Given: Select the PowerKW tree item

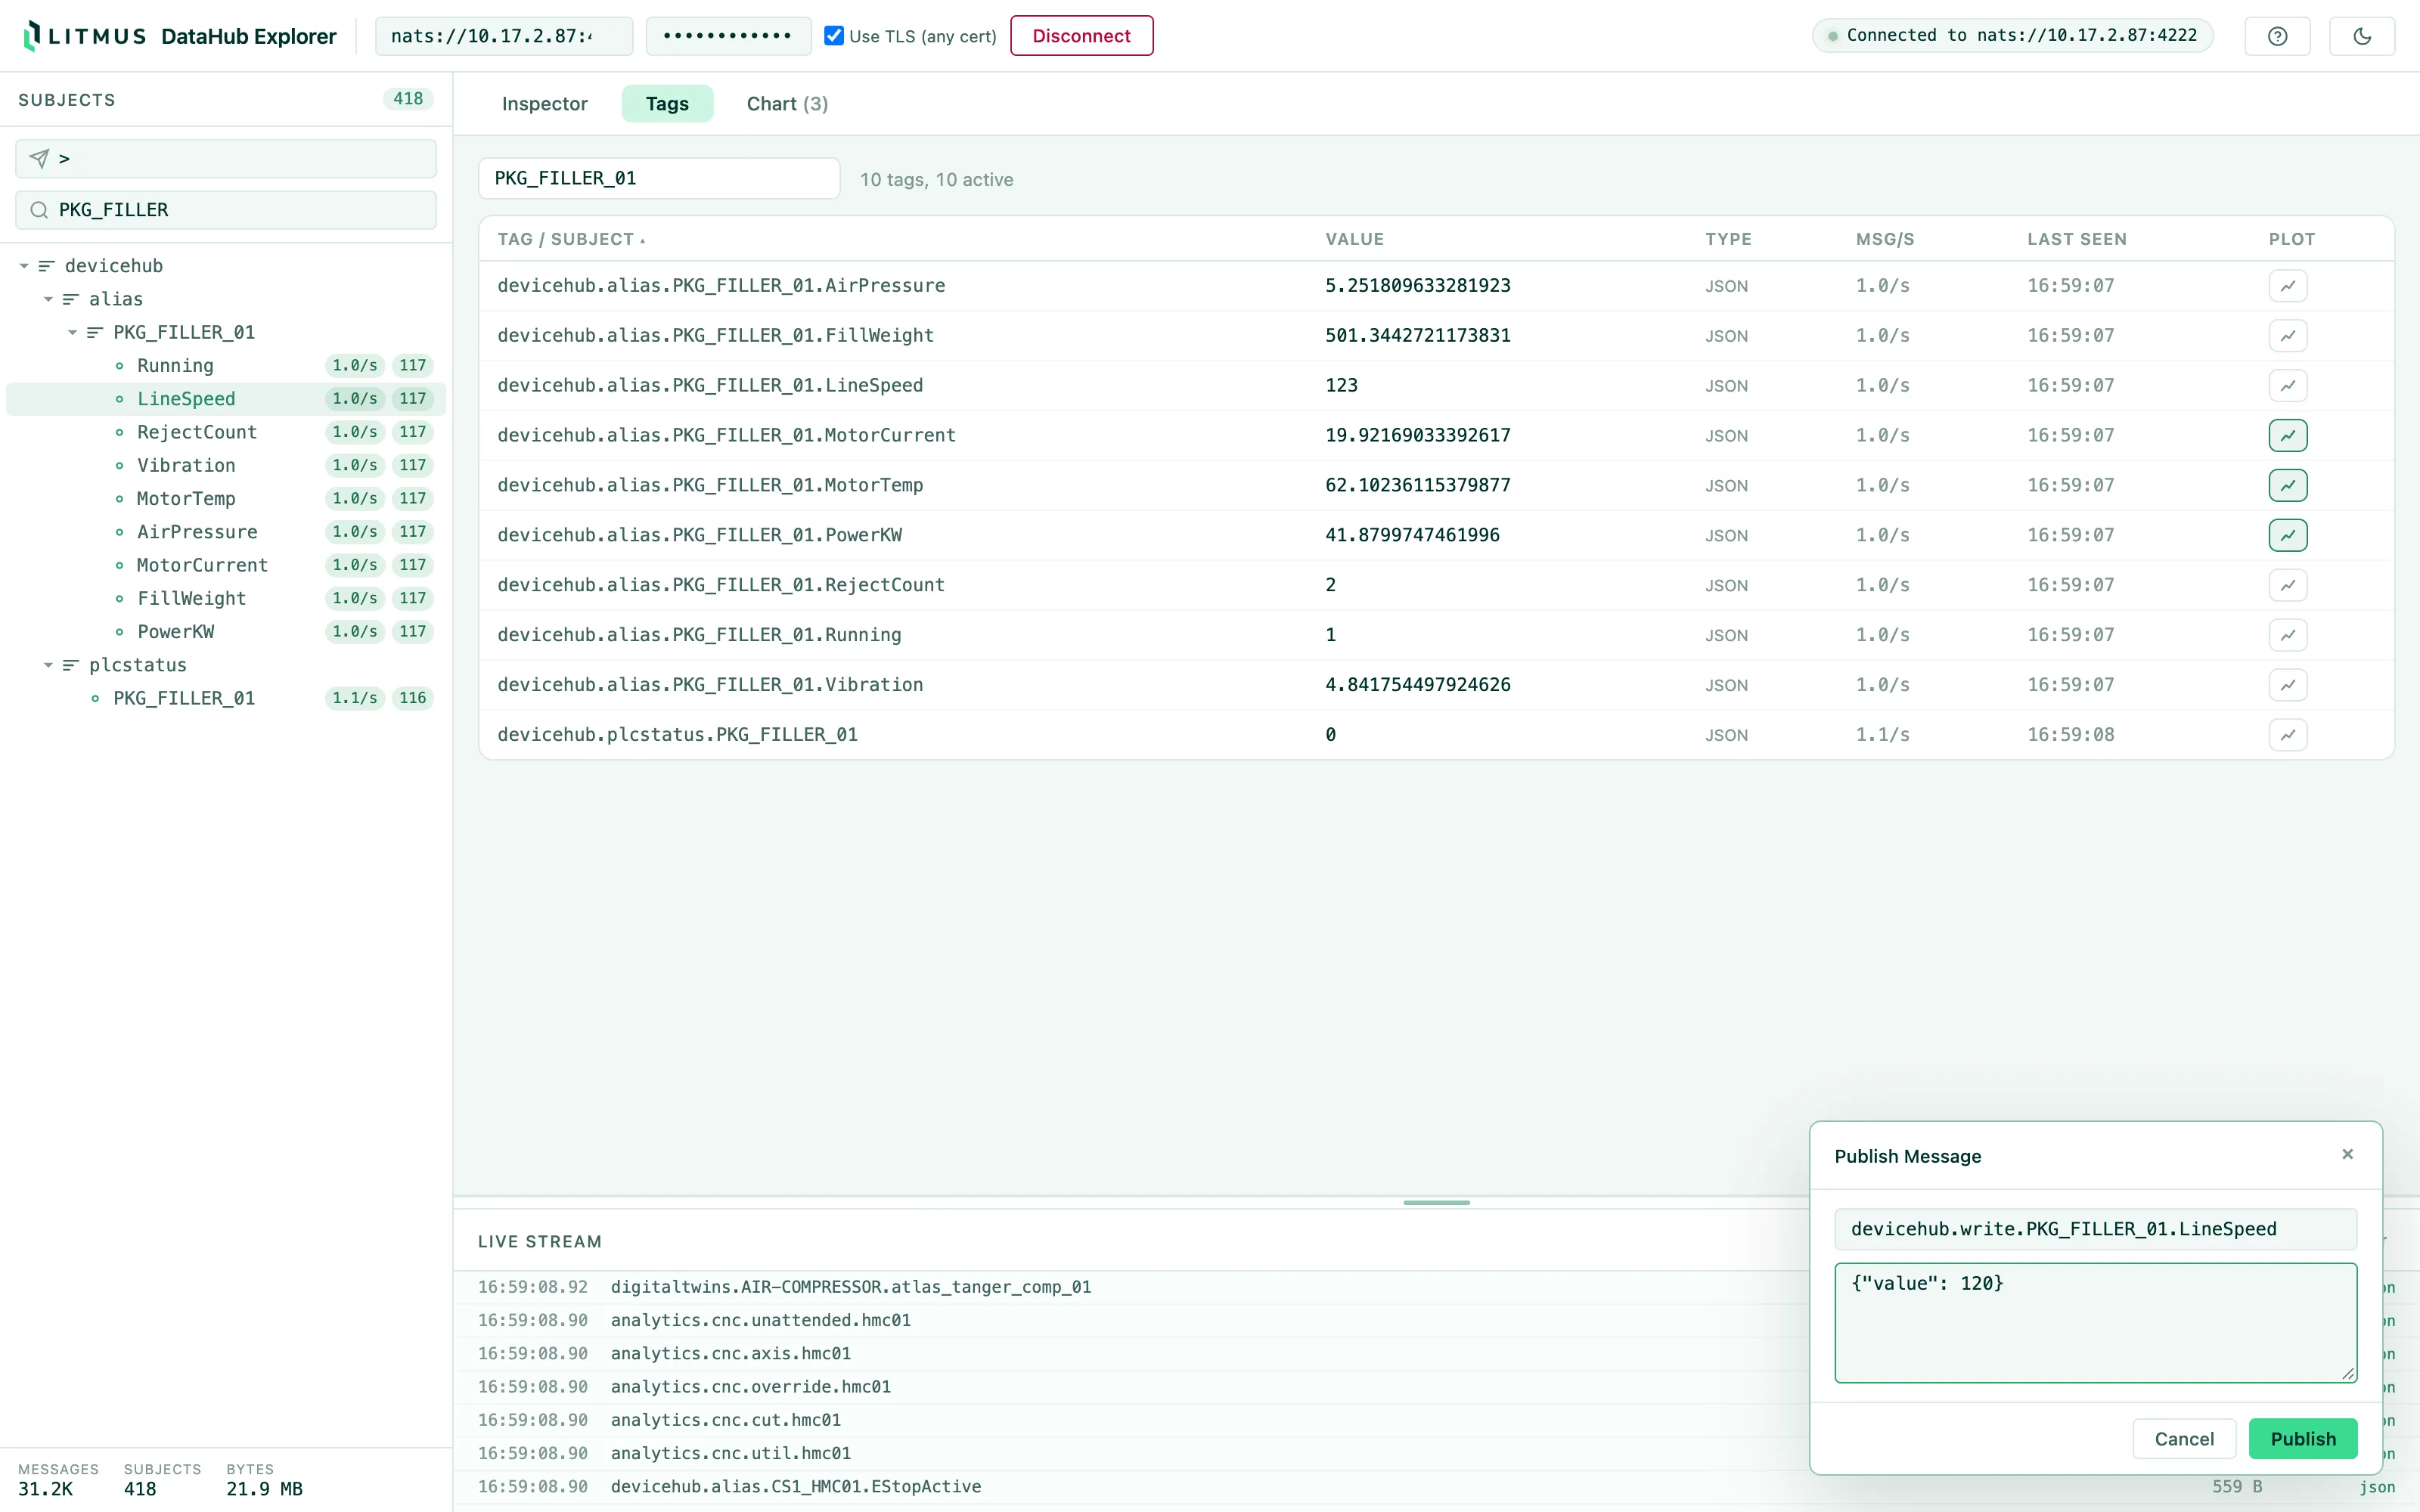Looking at the screenshot, I should click(226, 631).
